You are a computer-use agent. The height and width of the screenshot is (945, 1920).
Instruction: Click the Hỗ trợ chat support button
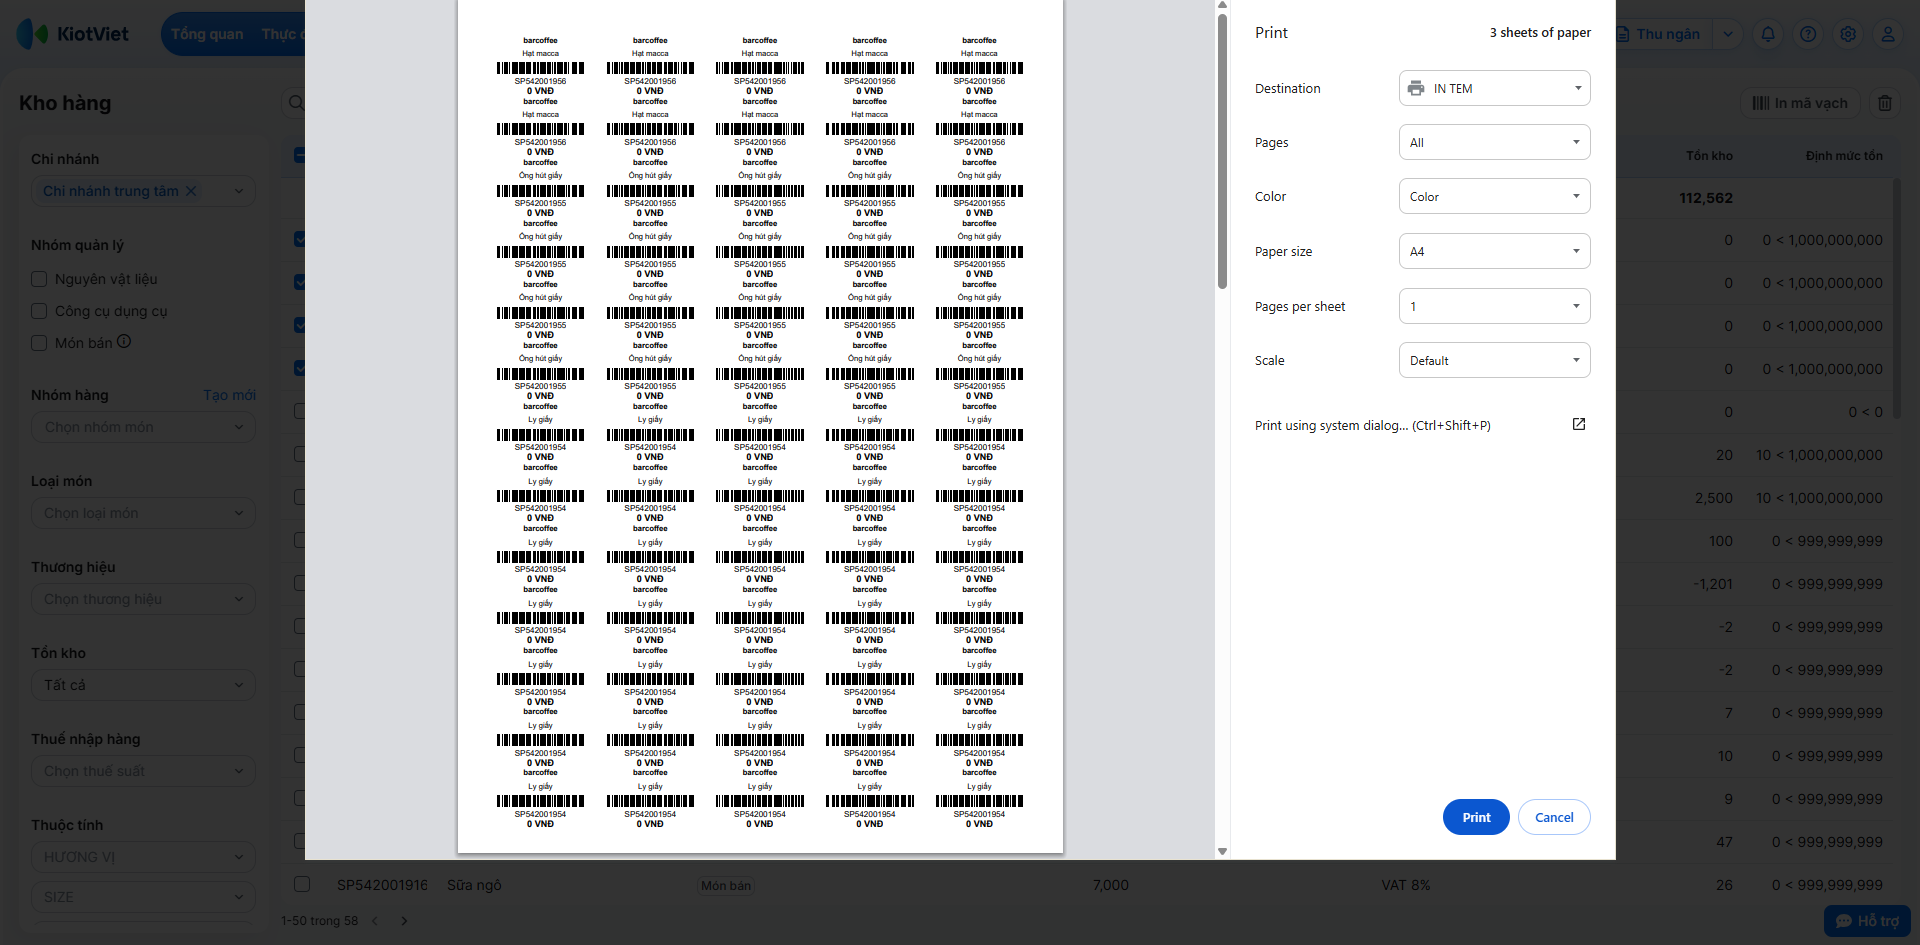coord(1867,921)
